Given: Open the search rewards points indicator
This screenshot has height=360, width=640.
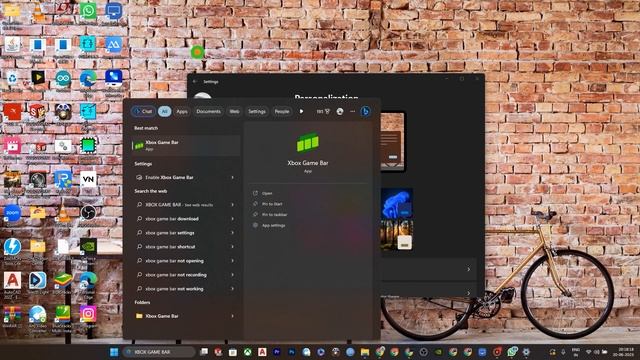Looking at the screenshot, I should (323, 111).
